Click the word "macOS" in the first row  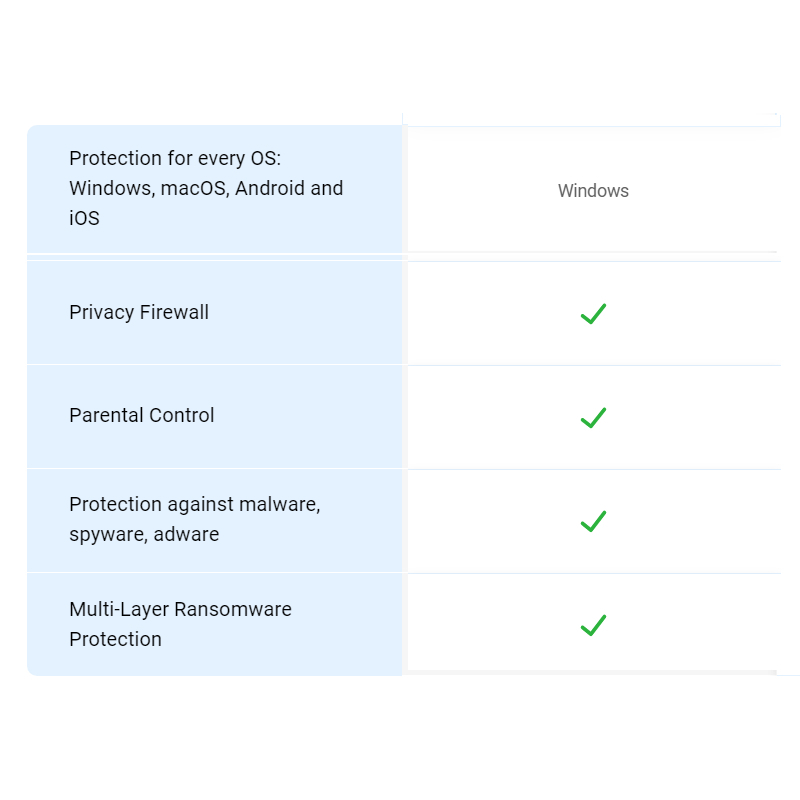pyautogui.click(x=194, y=189)
